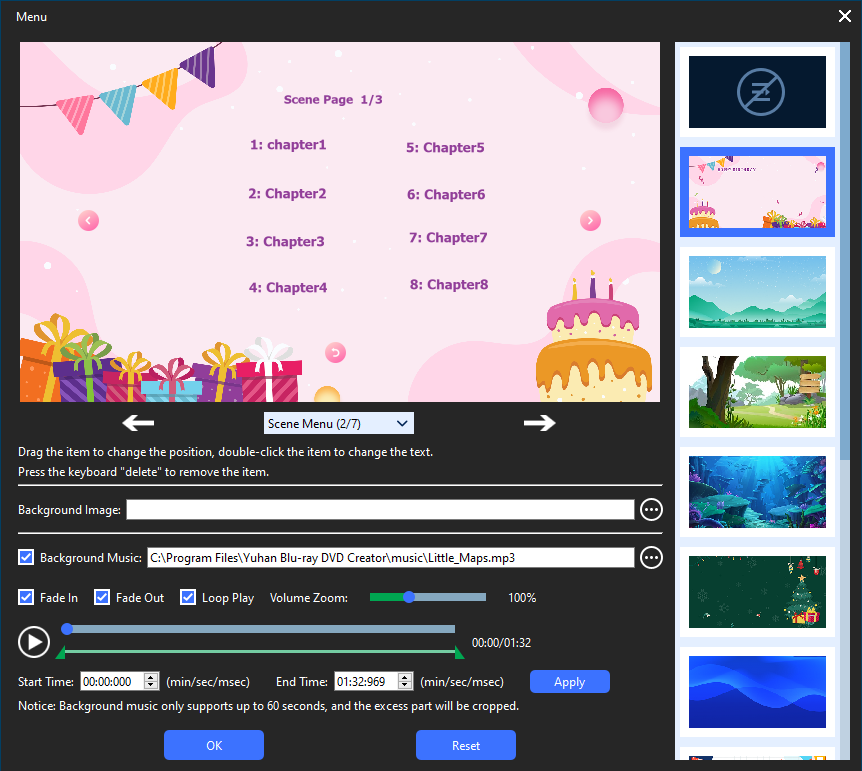Select Chapter3 item in menu preview
Image resolution: width=862 pixels, height=771 pixels.
[x=285, y=242]
